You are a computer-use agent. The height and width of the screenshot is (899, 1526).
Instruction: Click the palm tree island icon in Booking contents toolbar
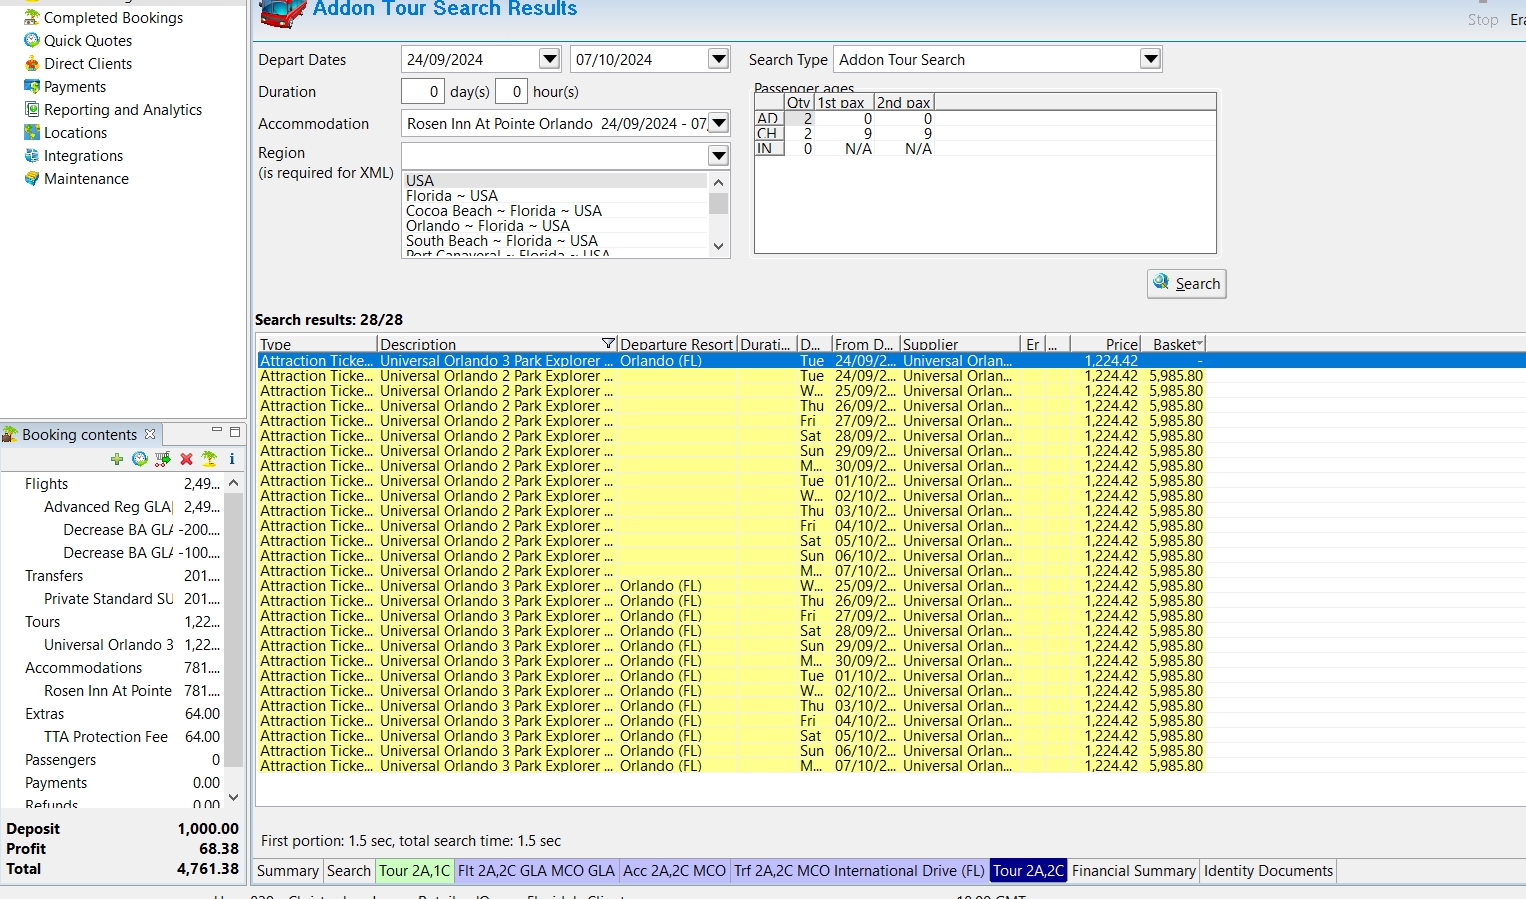point(209,459)
